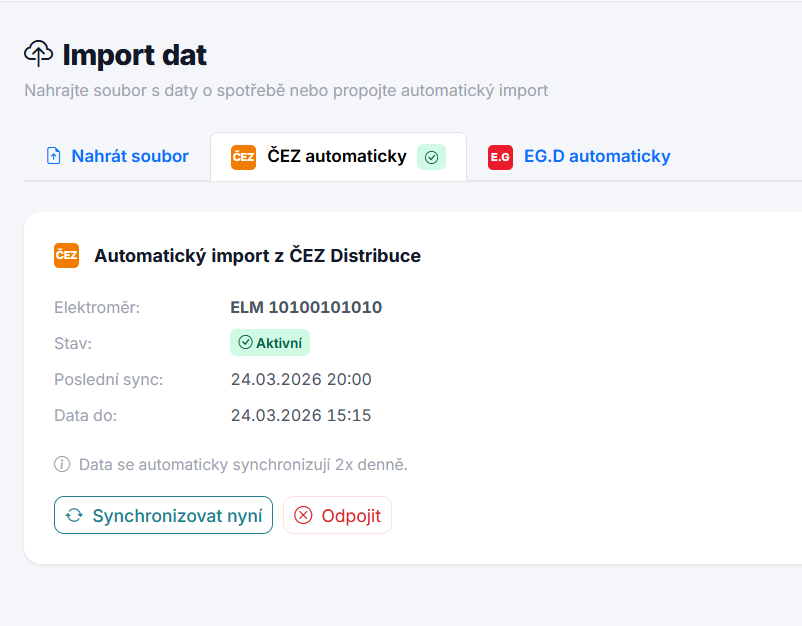Click the orange ČEZ logo in the tab
This screenshot has height=626, width=802.
pyautogui.click(x=243, y=157)
